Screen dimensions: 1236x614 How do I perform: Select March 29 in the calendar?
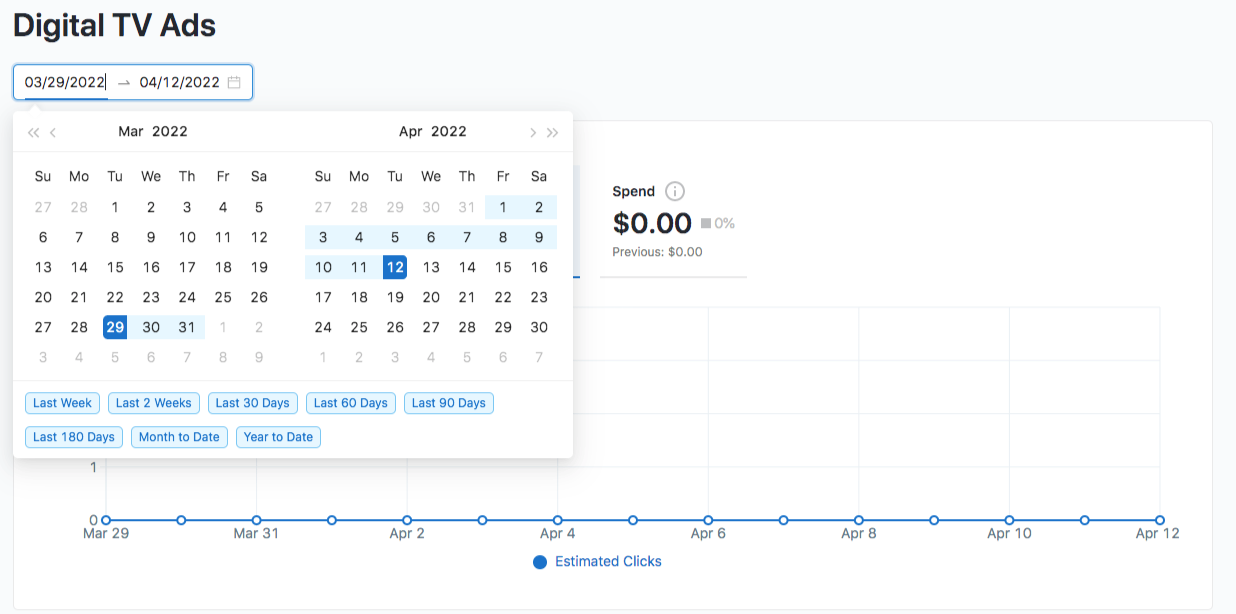click(x=115, y=327)
